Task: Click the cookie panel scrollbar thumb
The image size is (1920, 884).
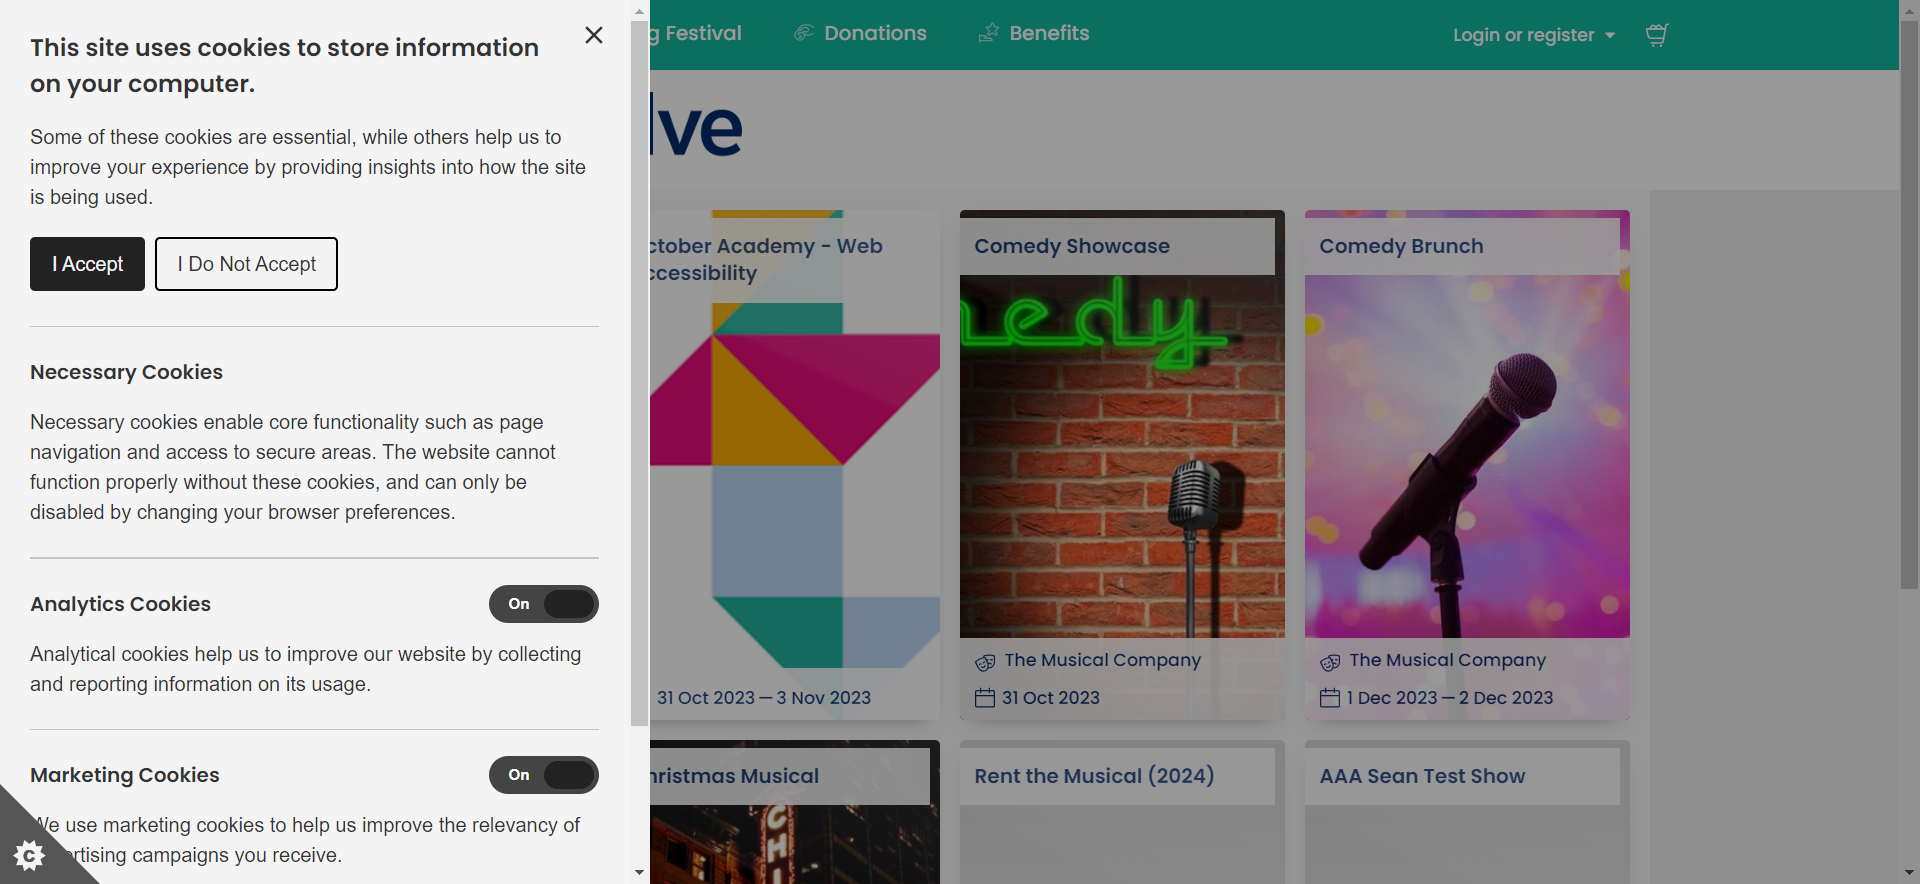Action: tap(640, 372)
